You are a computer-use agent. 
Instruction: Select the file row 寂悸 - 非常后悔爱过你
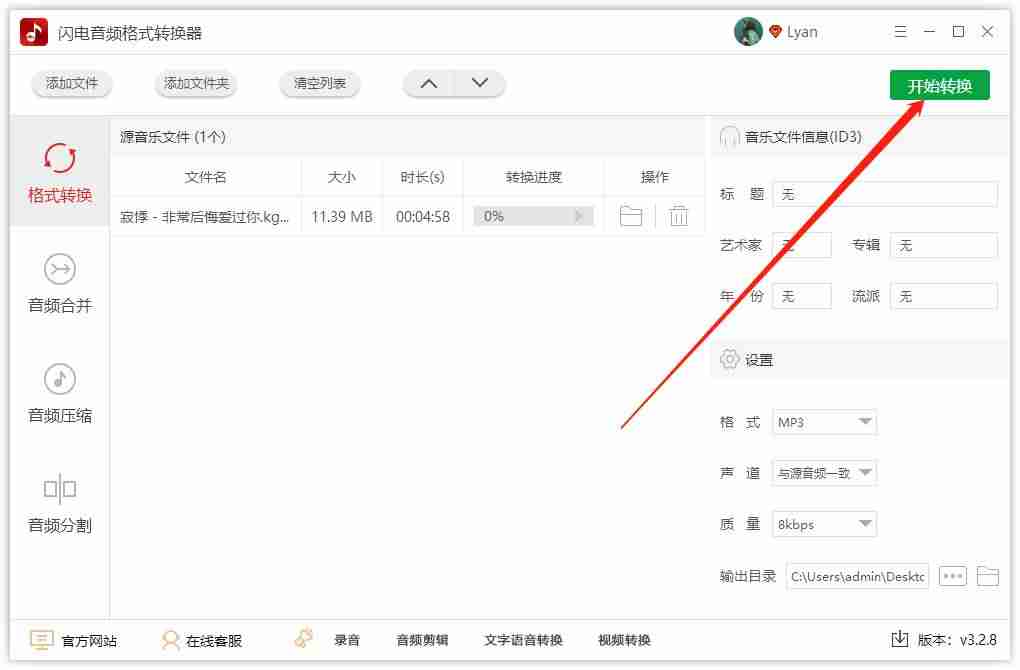[408, 216]
